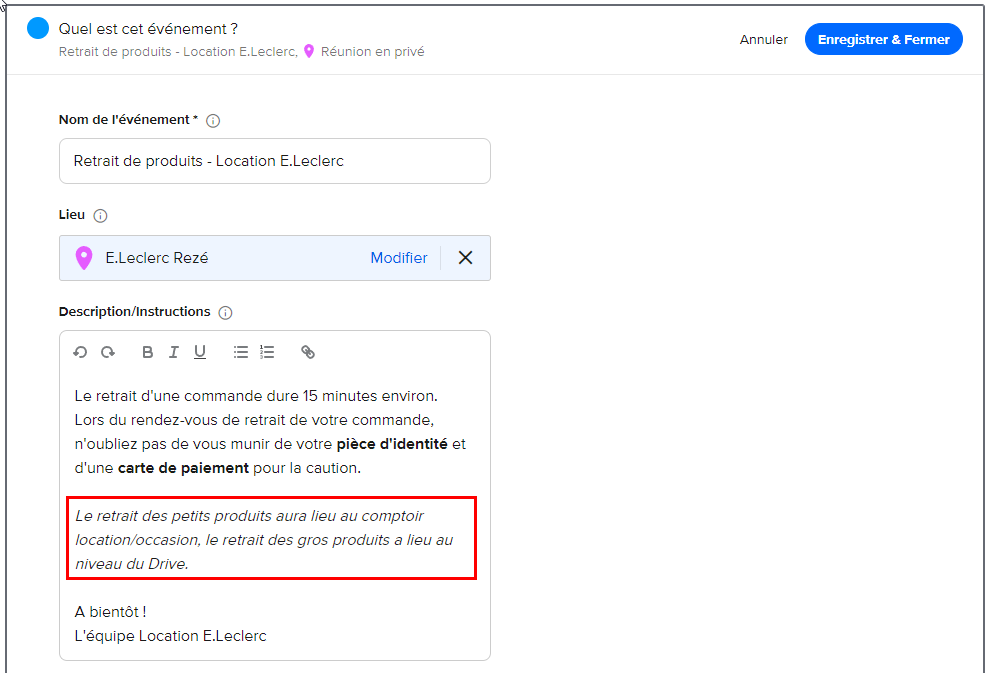Click the 'E.Leclerc Rezé' location text

pos(157,258)
